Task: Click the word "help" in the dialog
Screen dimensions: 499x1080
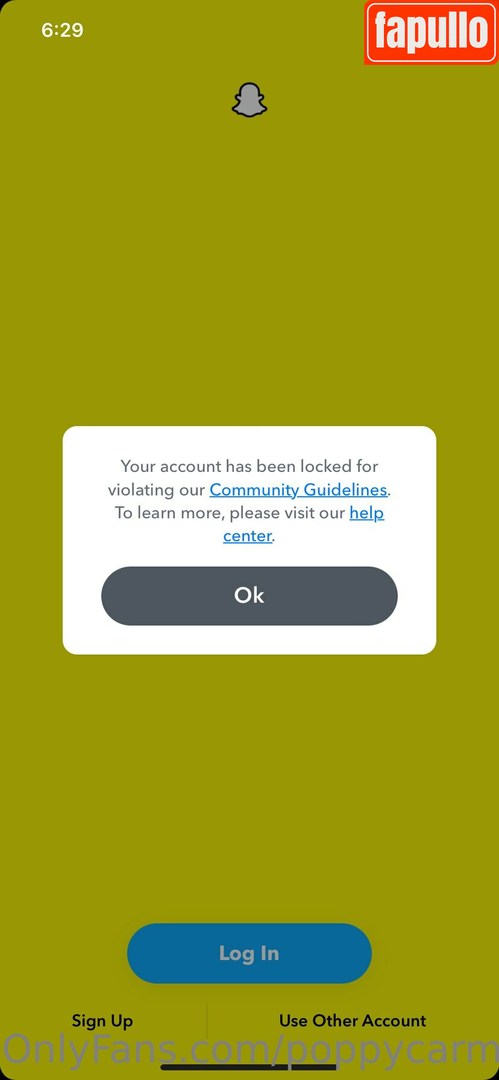Action: (x=367, y=513)
